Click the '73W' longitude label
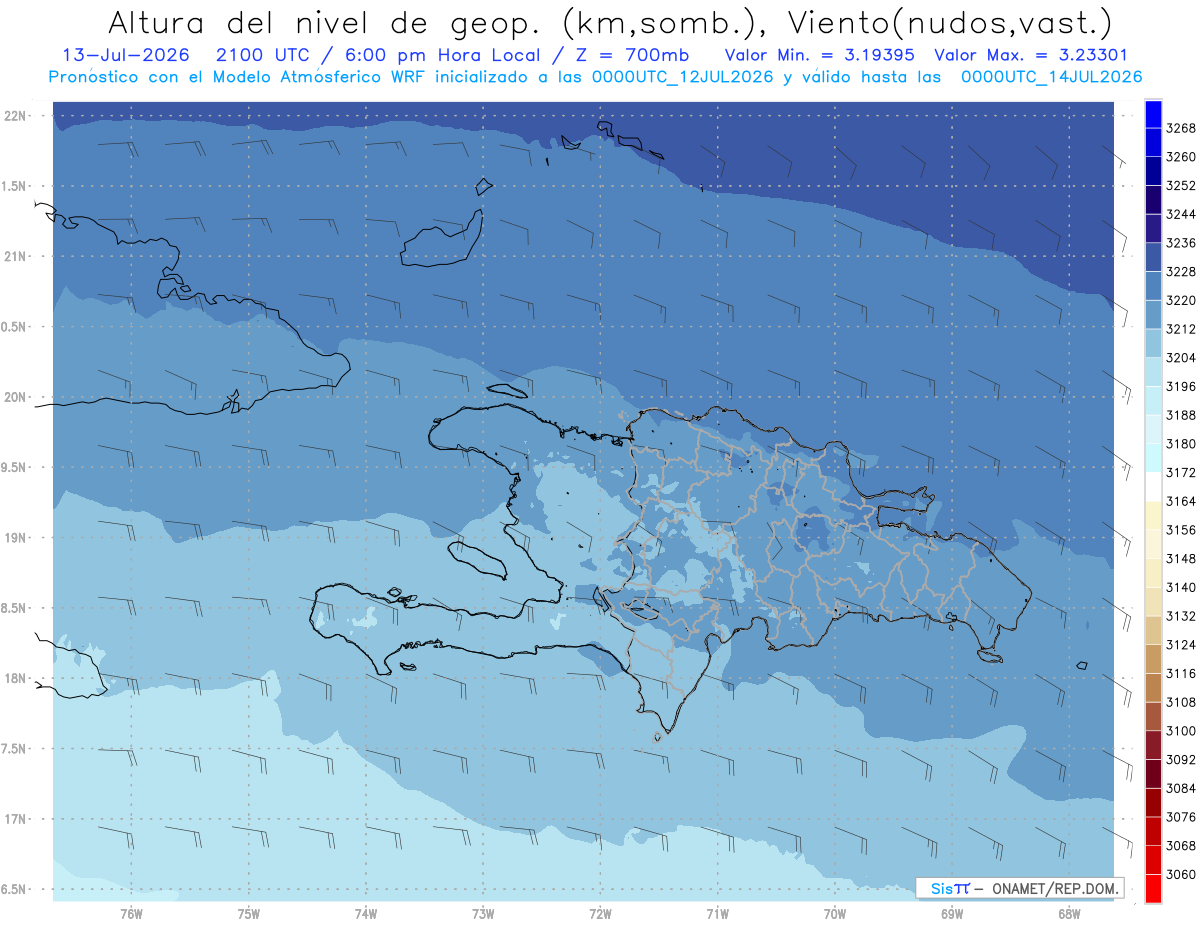The image size is (1200, 927). click(483, 913)
